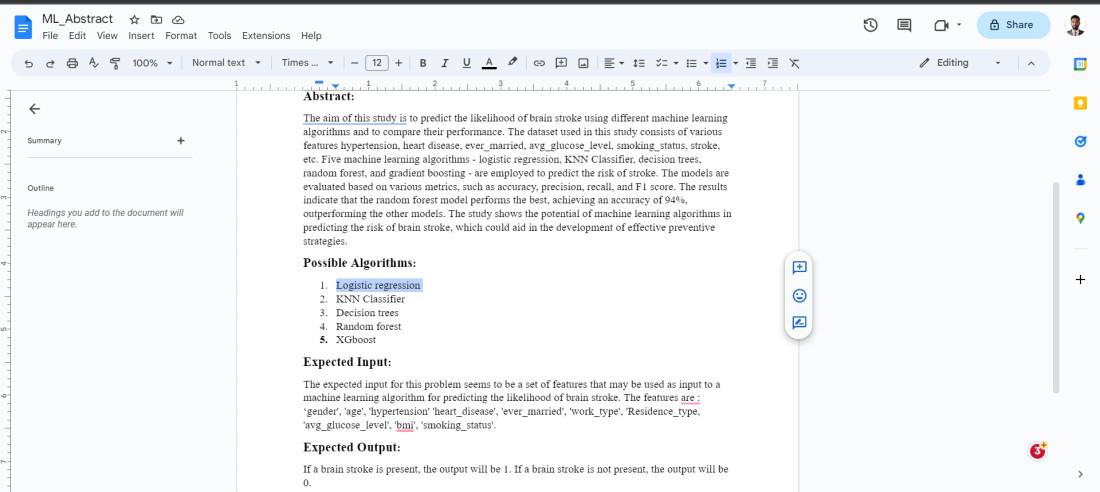Star the ML_Abstract document

[135, 20]
